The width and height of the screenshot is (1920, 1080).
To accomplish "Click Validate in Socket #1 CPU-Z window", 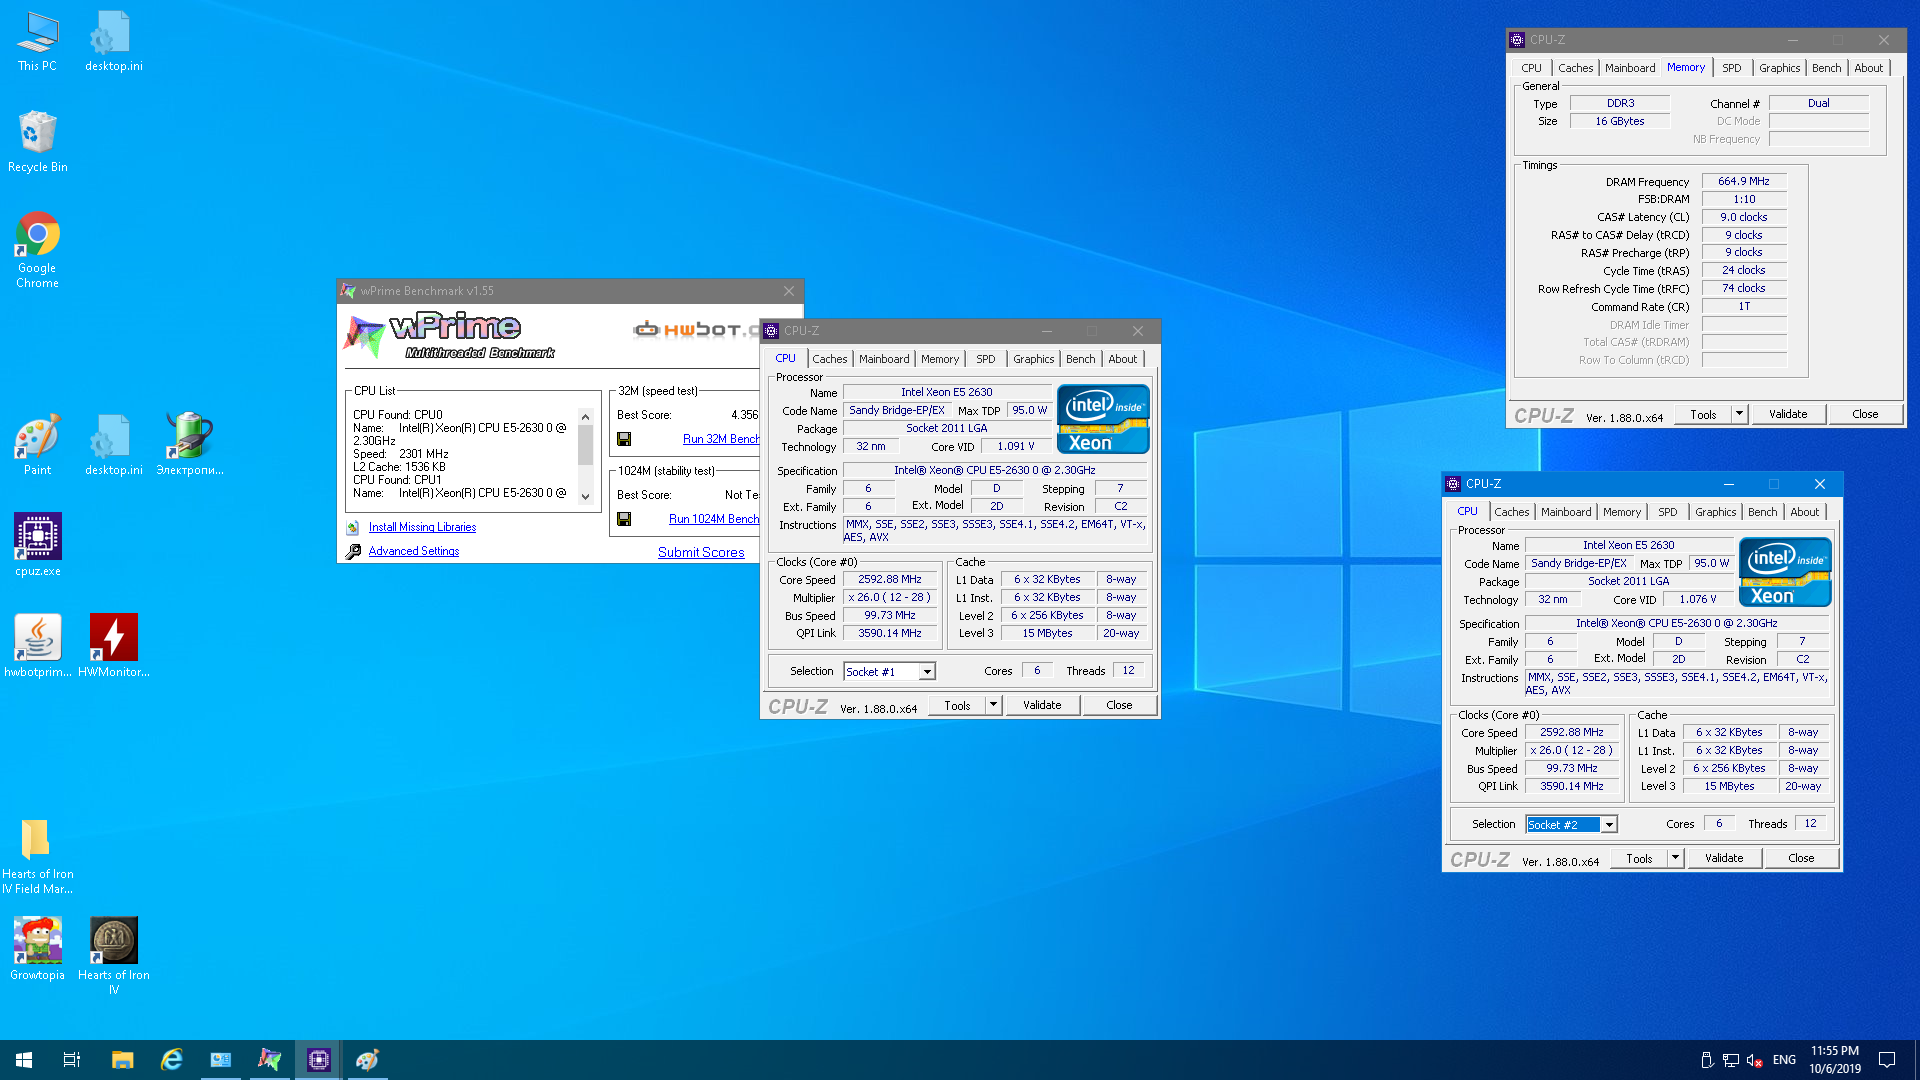I will [1042, 705].
